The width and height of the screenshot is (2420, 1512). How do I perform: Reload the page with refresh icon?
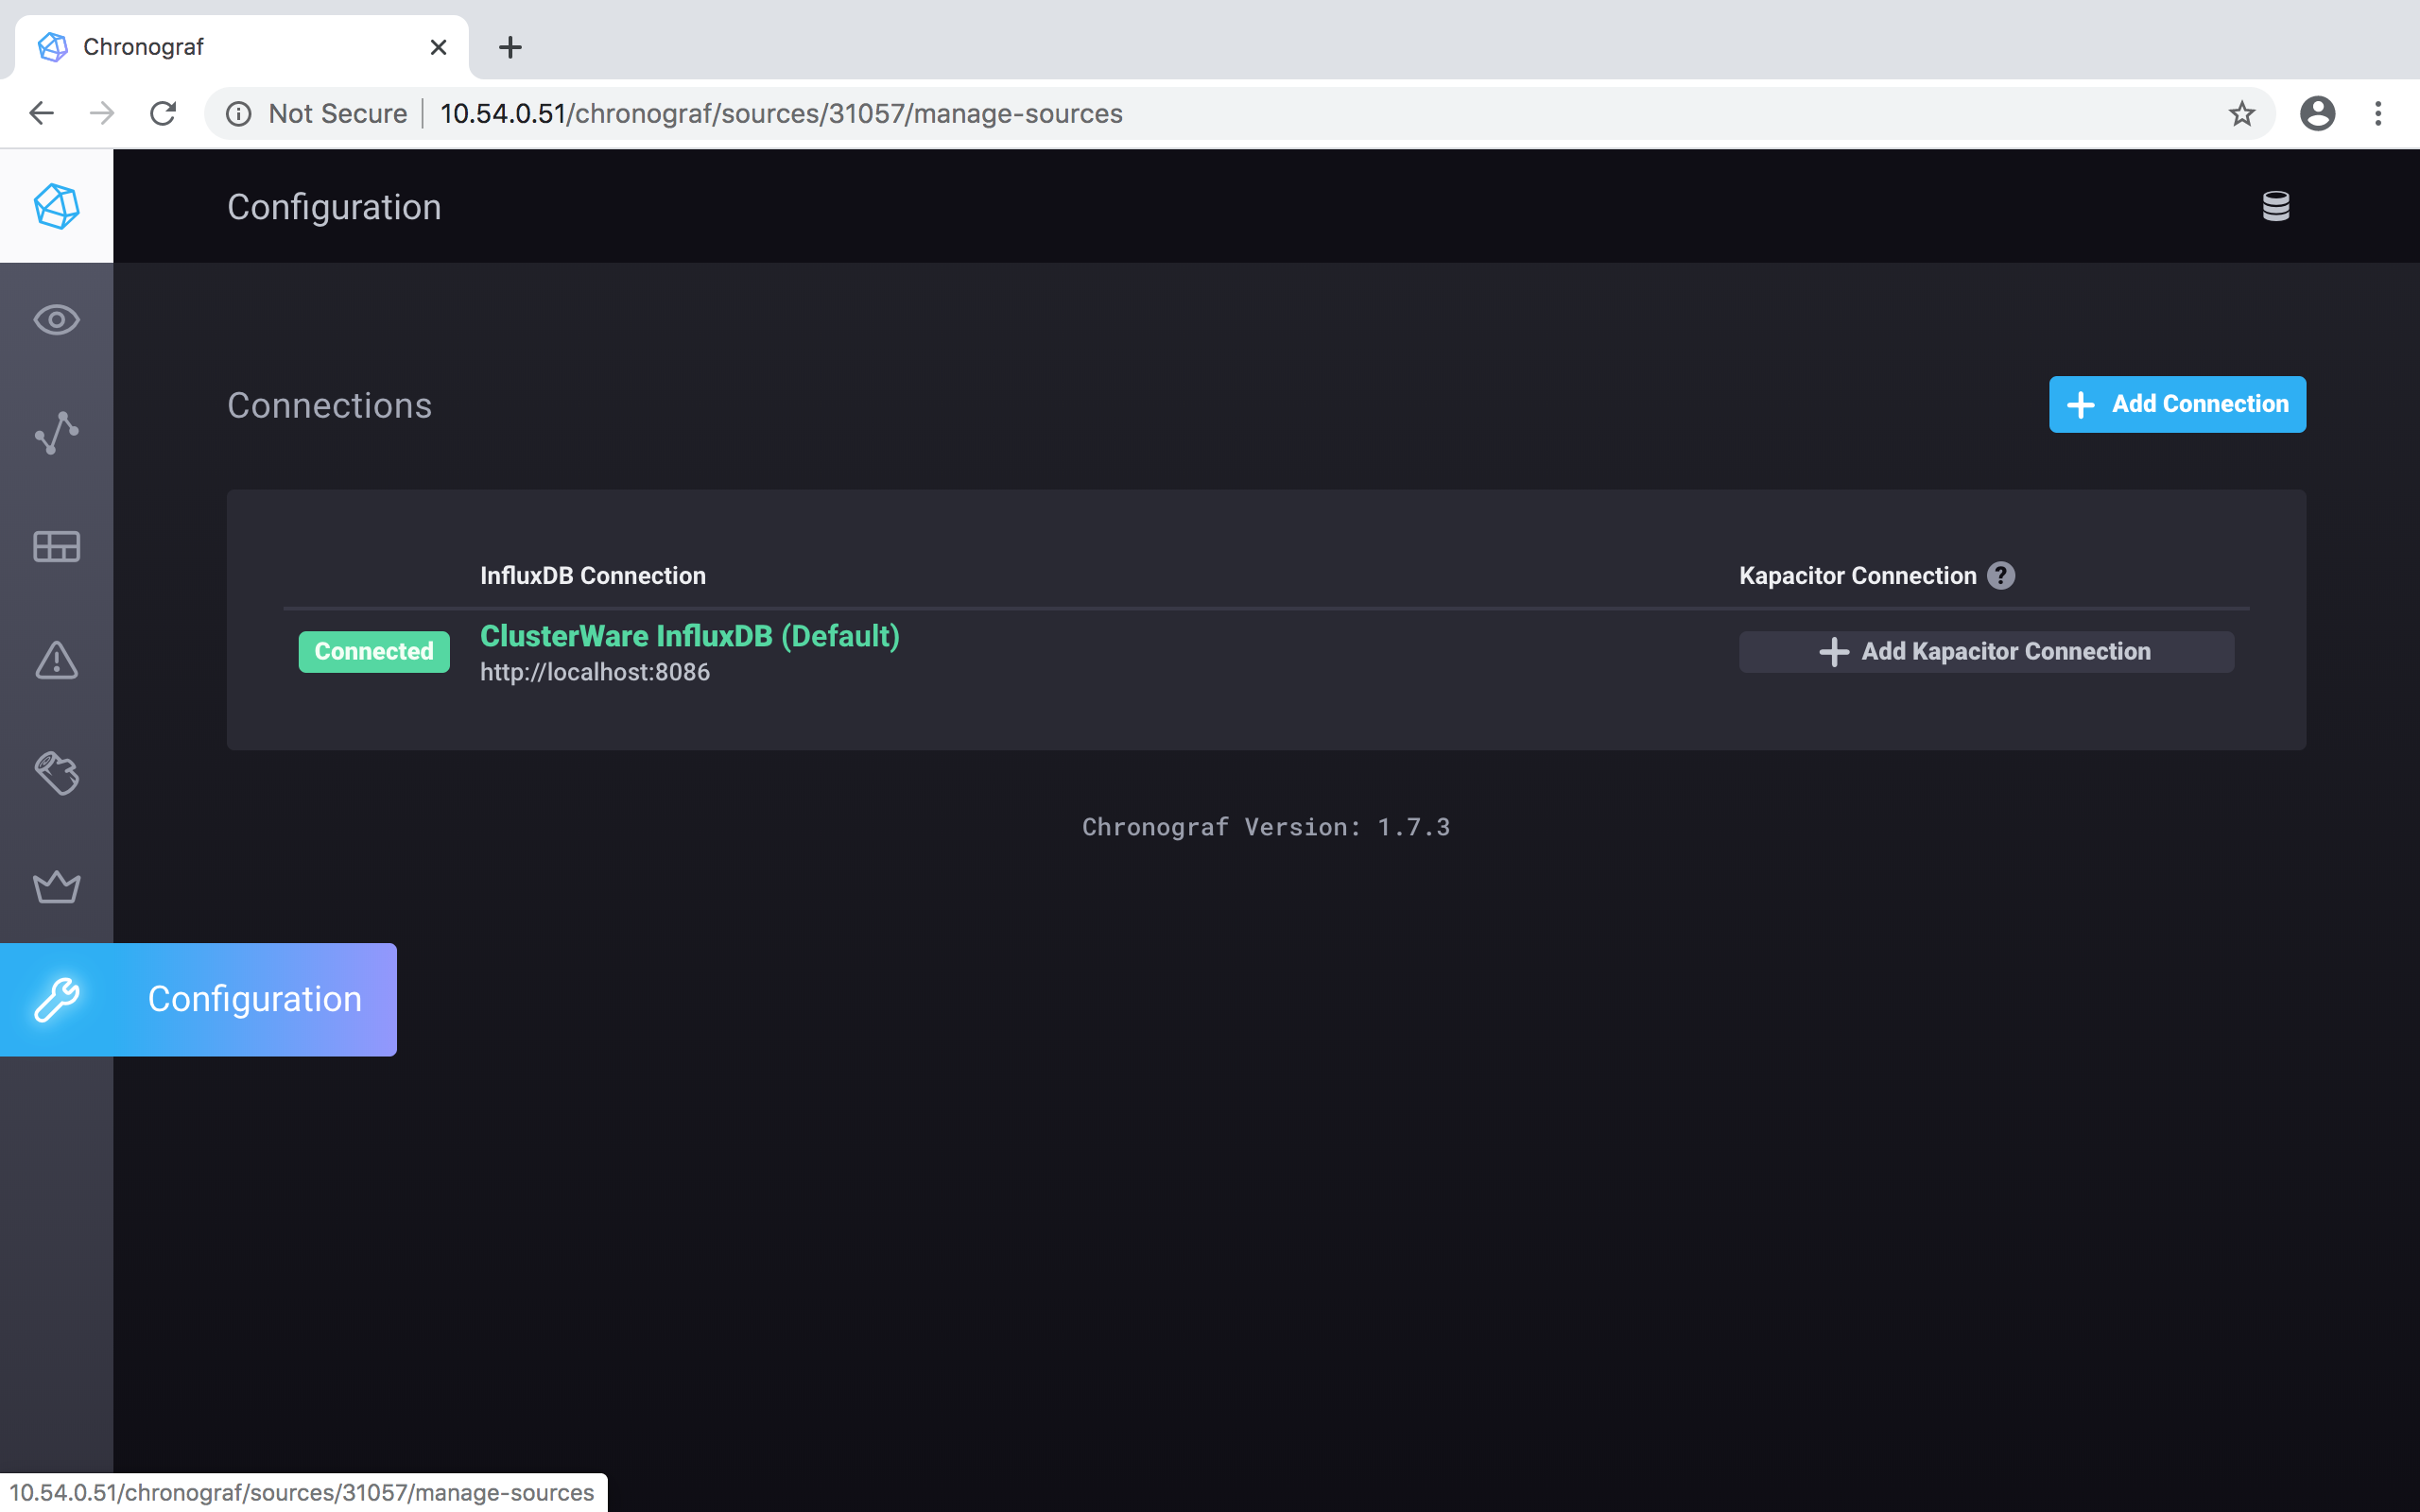tap(163, 113)
